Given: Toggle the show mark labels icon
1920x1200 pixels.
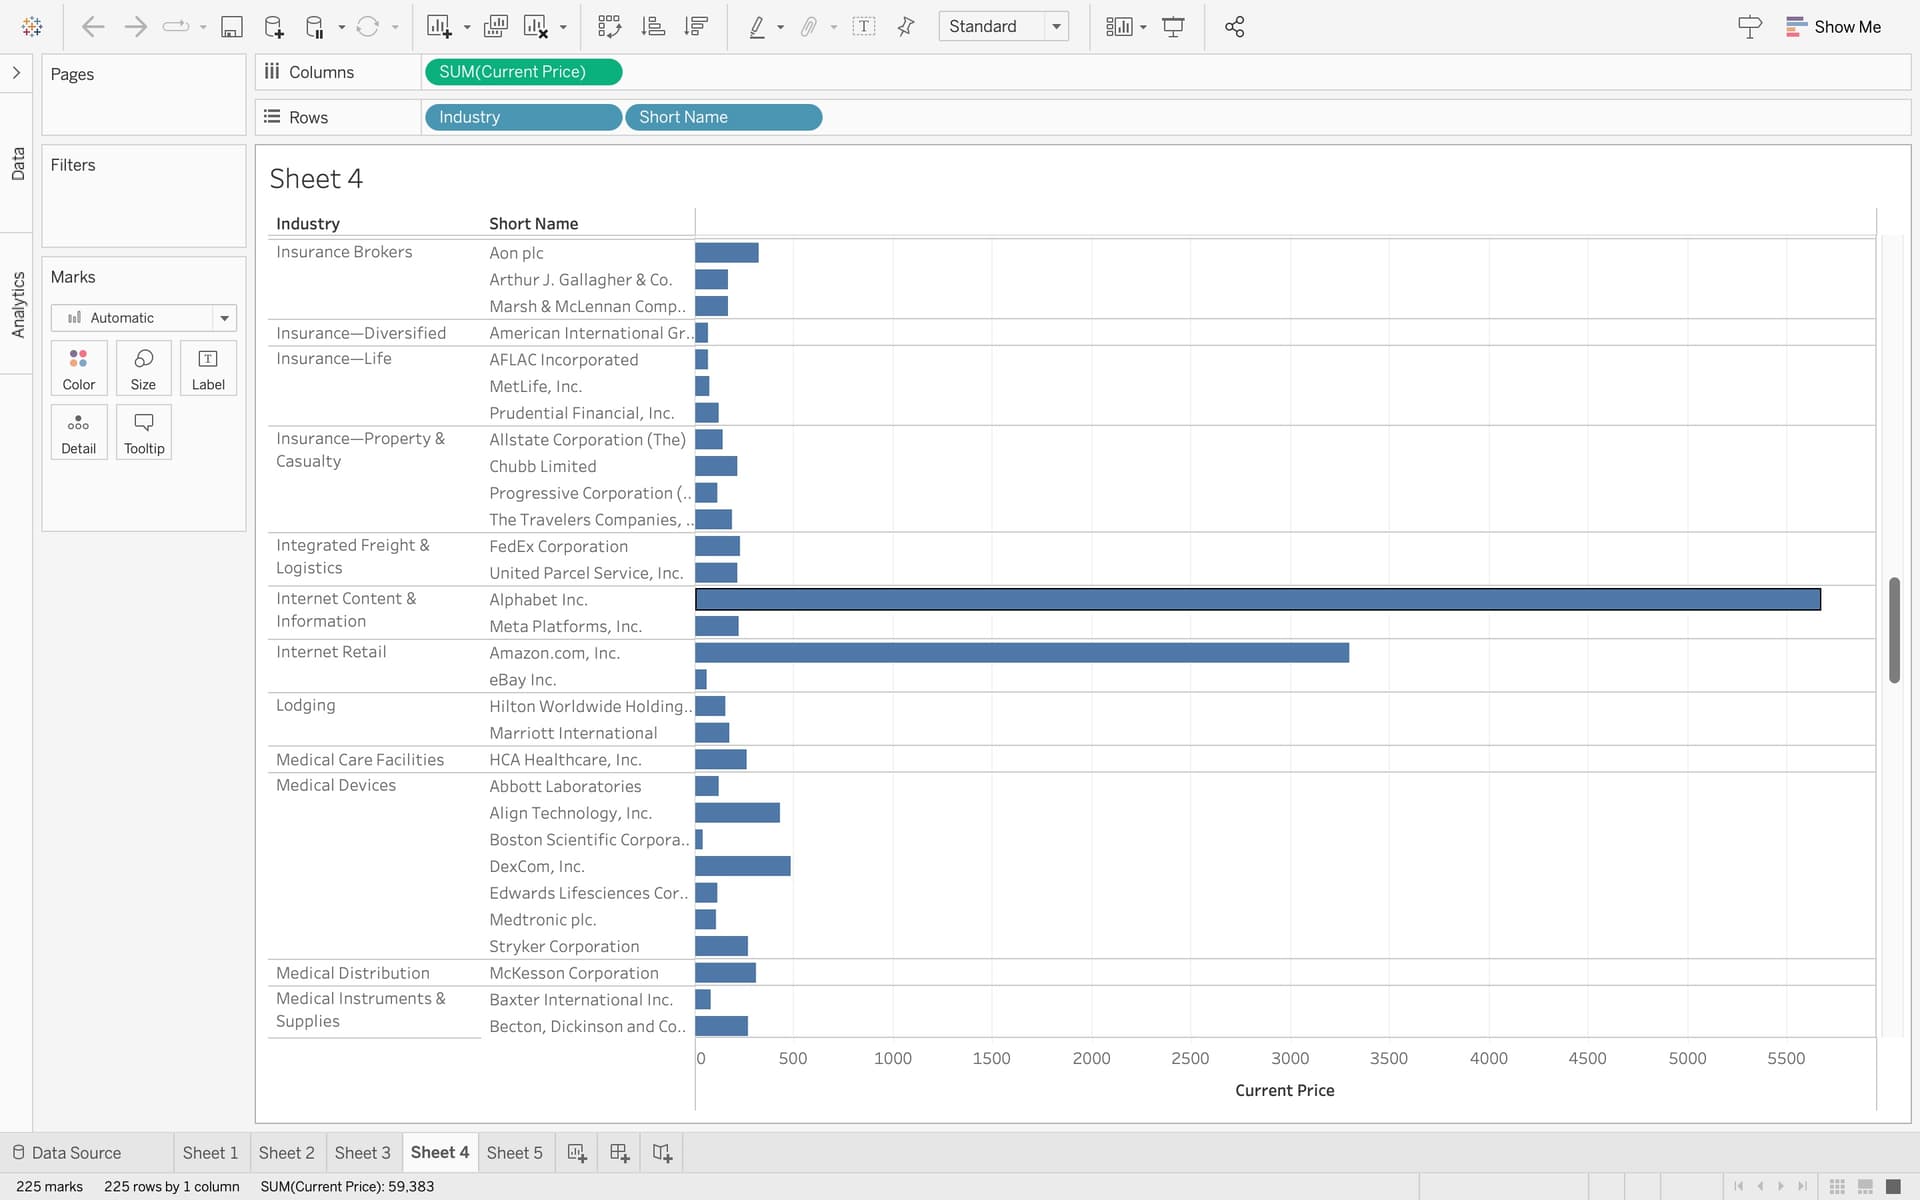Looking at the screenshot, I should (x=864, y=27).
